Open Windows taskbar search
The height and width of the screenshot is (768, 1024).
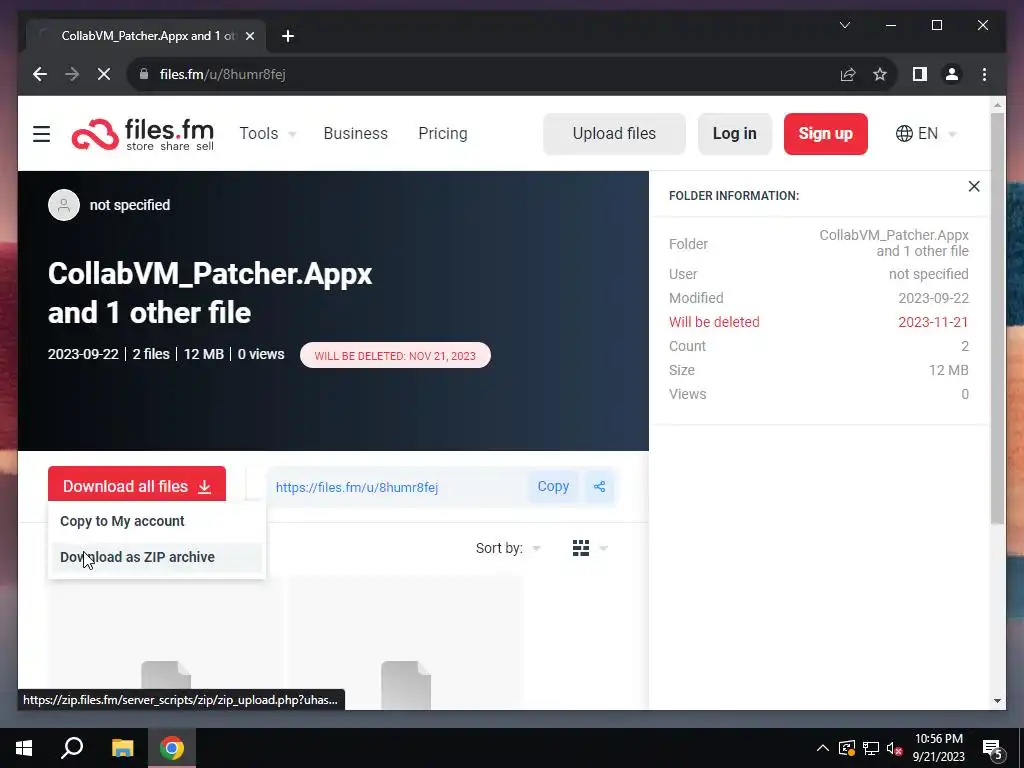pyautogui.click(x=72, y=748)
